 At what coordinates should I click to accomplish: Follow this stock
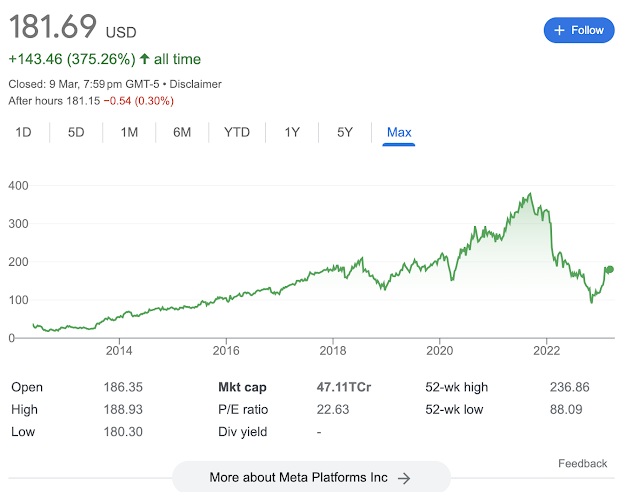coord(579,30)
